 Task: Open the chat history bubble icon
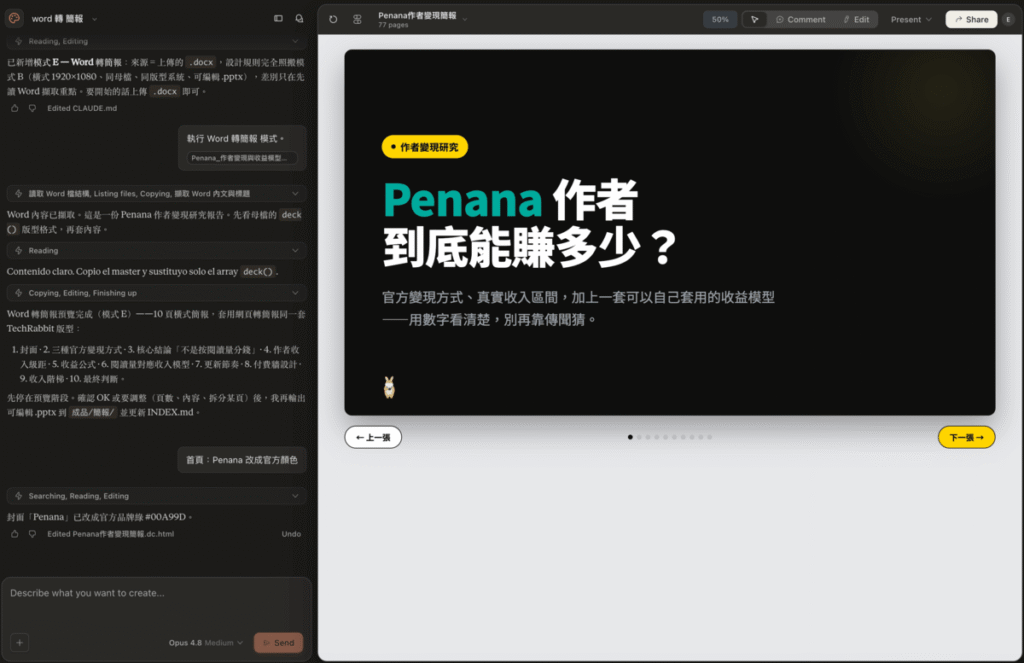tap(299, 19)
